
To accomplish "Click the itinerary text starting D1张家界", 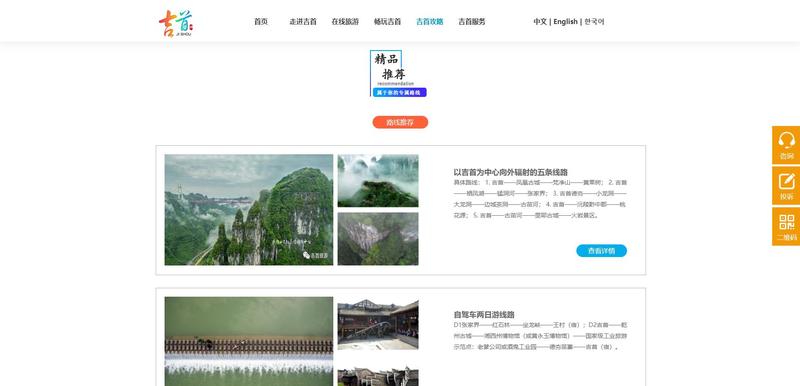I will pos(540,336).
